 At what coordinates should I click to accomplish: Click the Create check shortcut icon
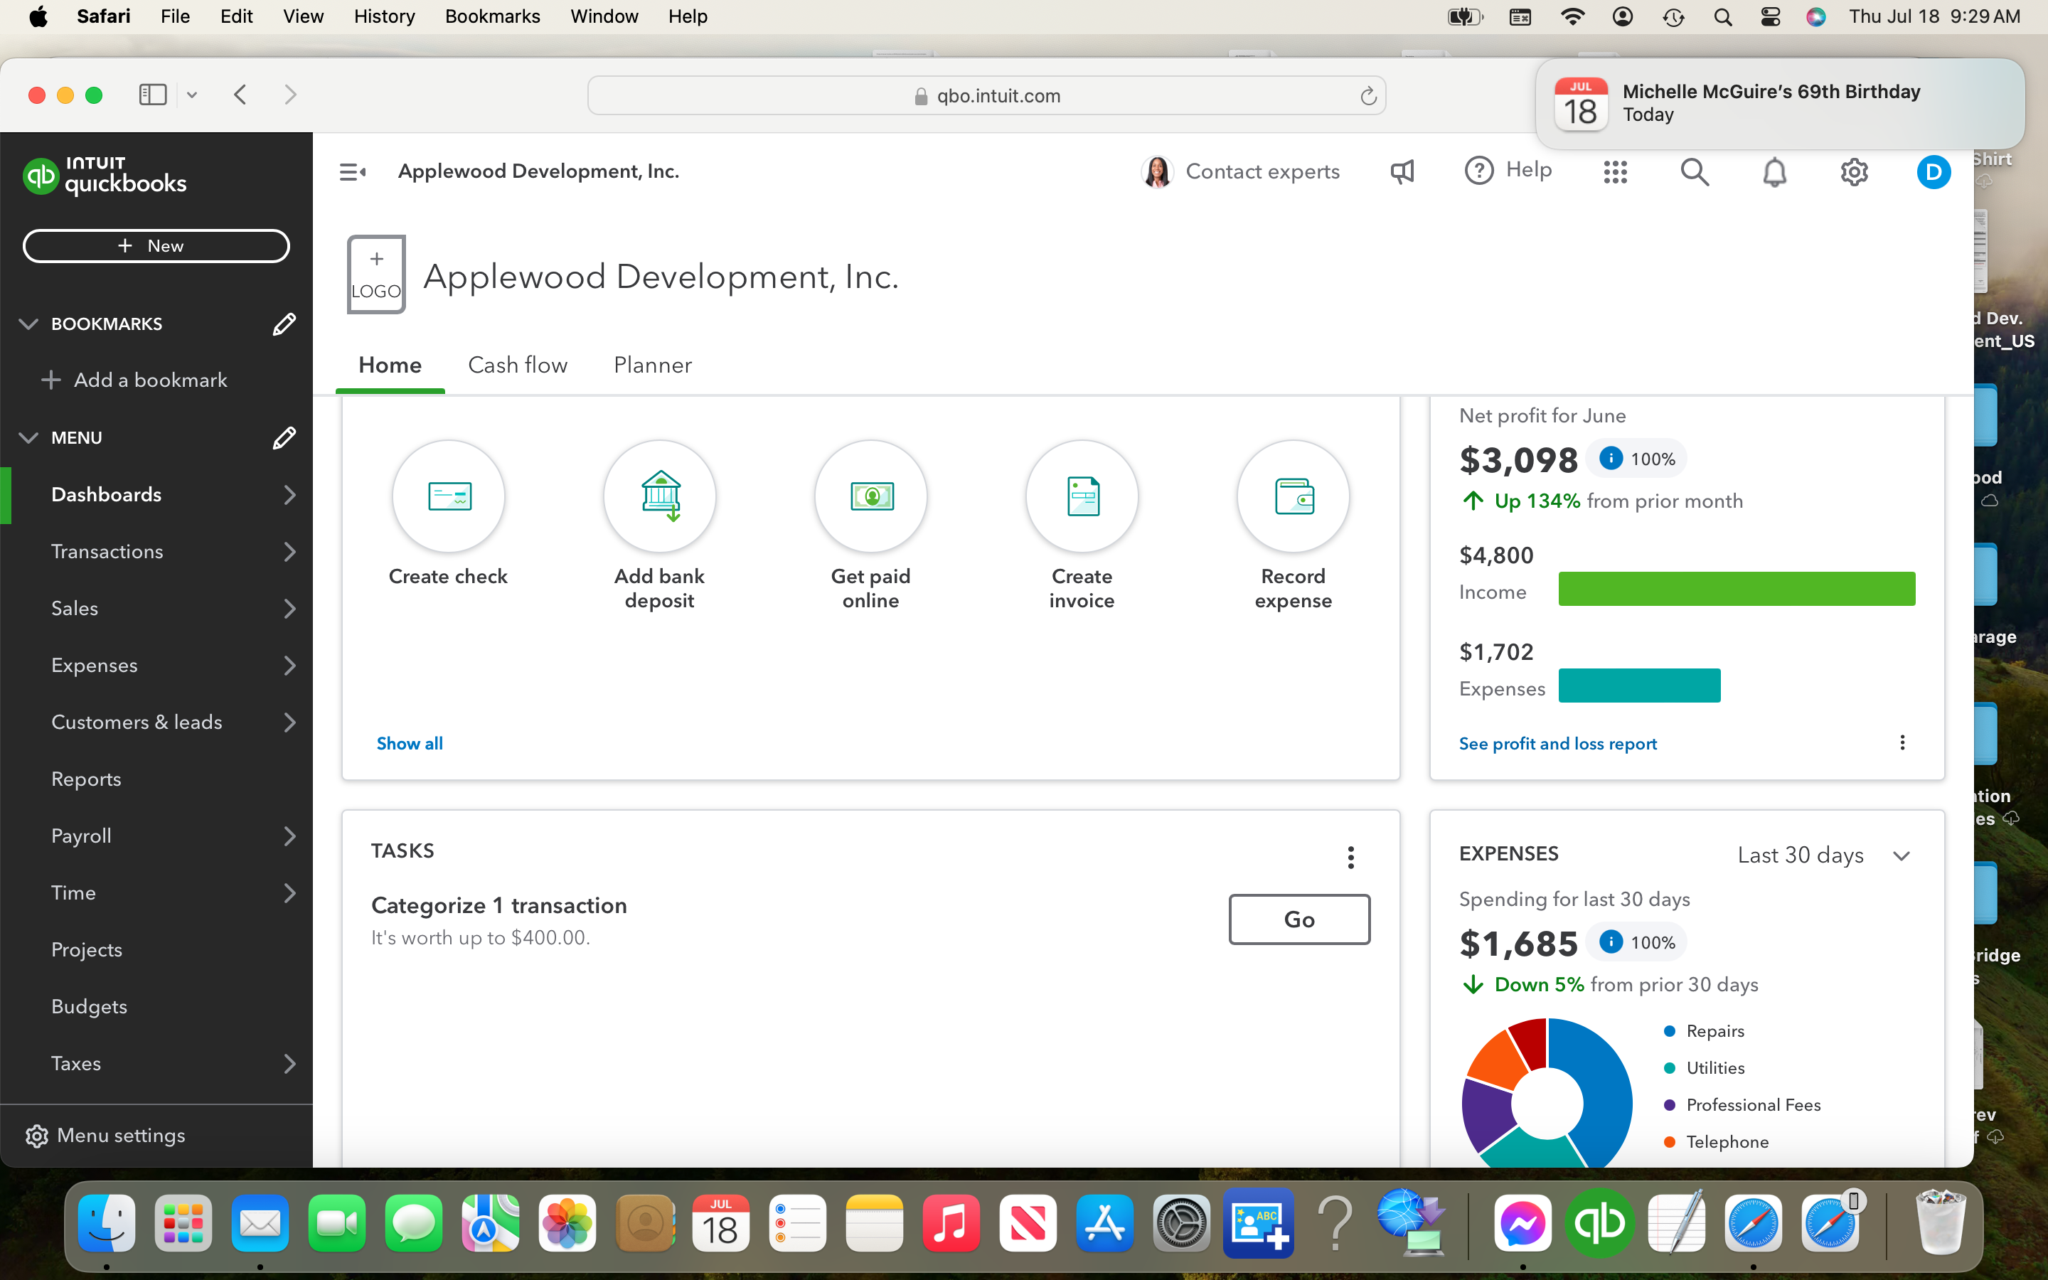coord(448,496)
